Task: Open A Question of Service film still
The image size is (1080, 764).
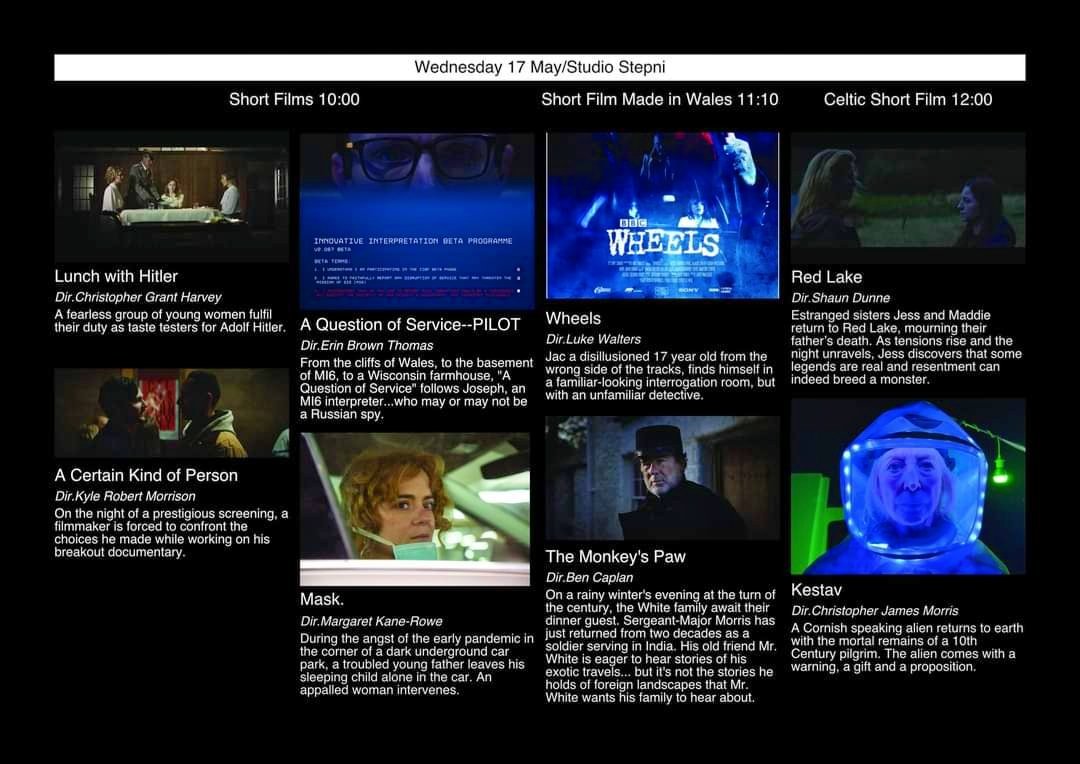Action: (x=417, y=221)
